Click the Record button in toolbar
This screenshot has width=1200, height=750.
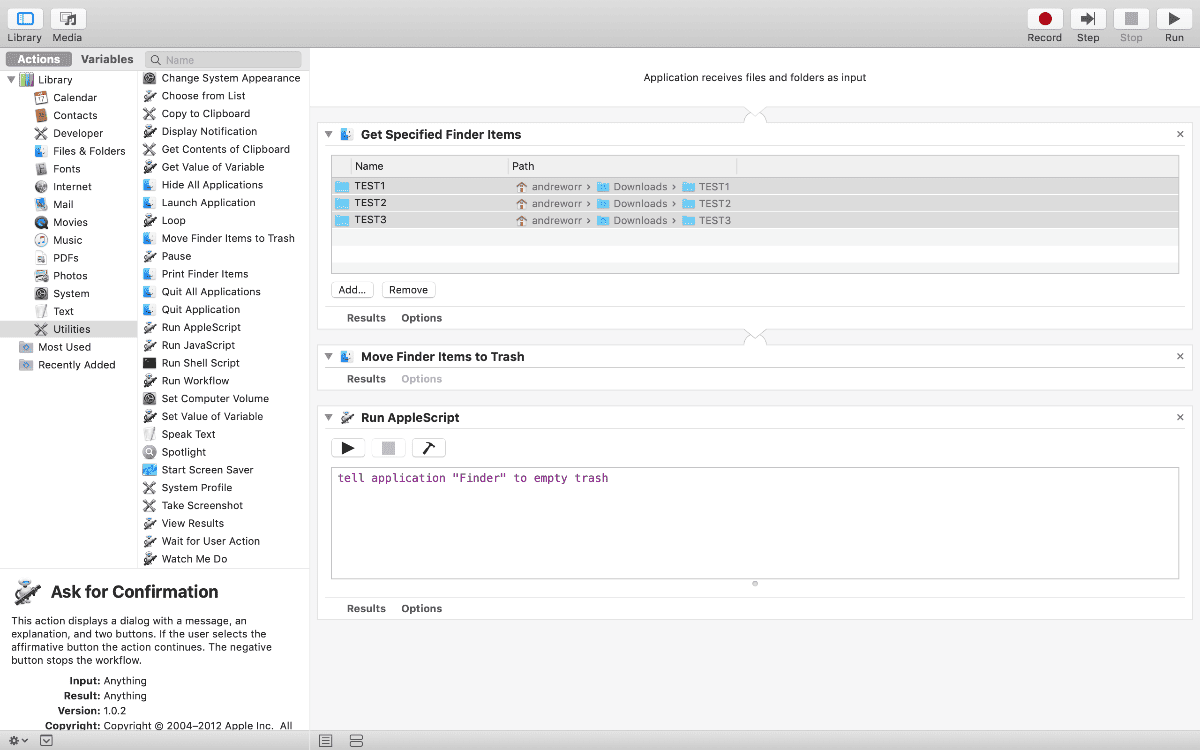click(x=1044, y=19)
